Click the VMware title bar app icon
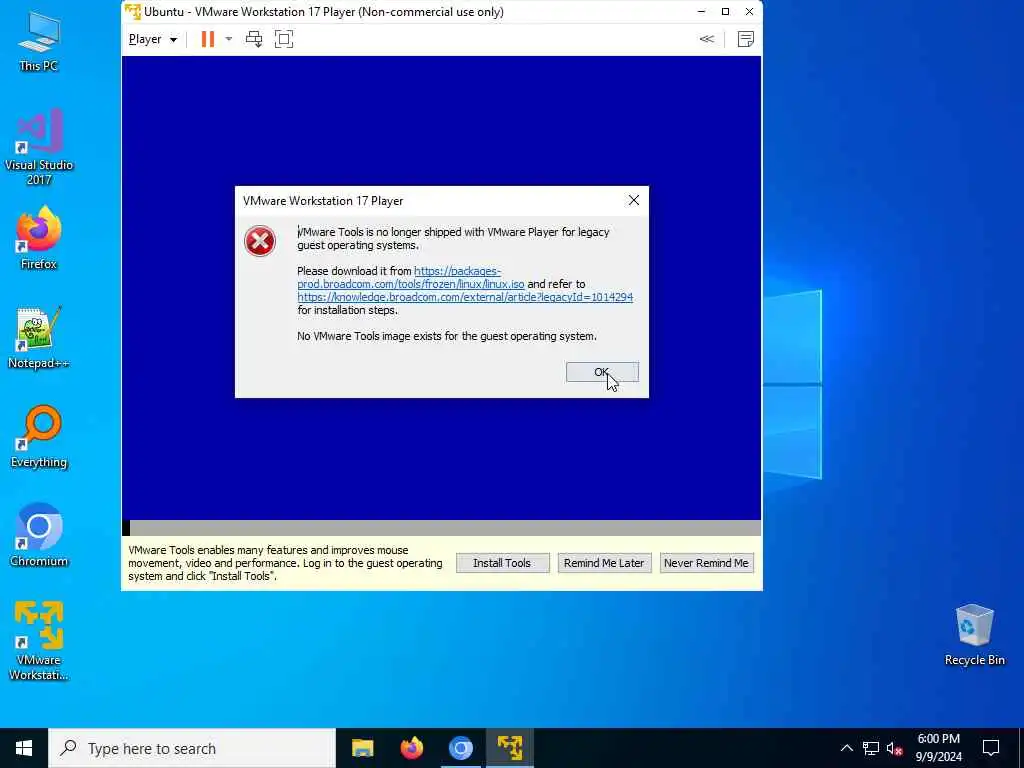1024x768 pixels. click(x=133, y=12)
